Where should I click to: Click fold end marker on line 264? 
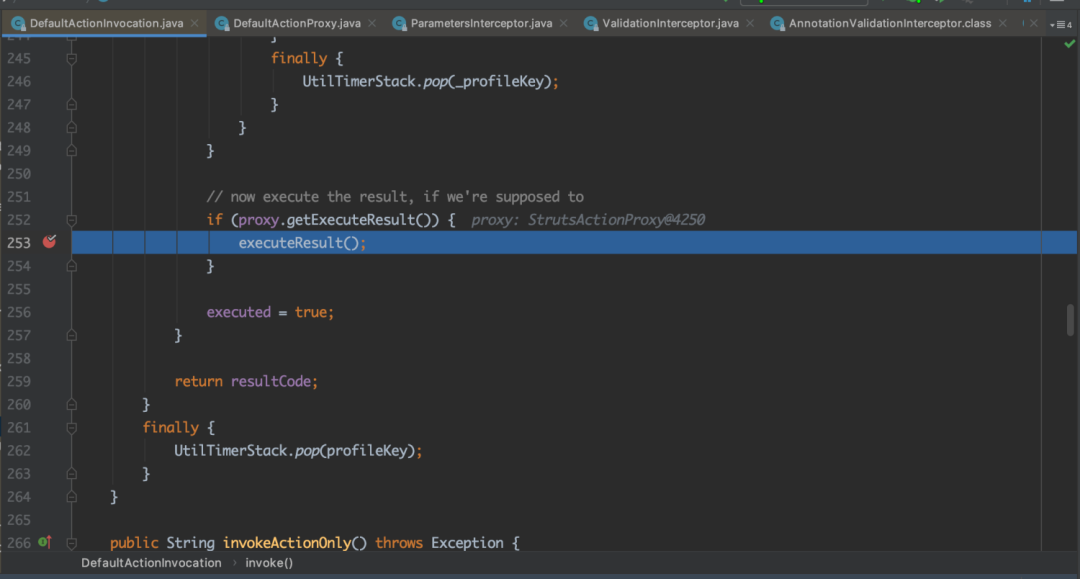tap(72, 497)
